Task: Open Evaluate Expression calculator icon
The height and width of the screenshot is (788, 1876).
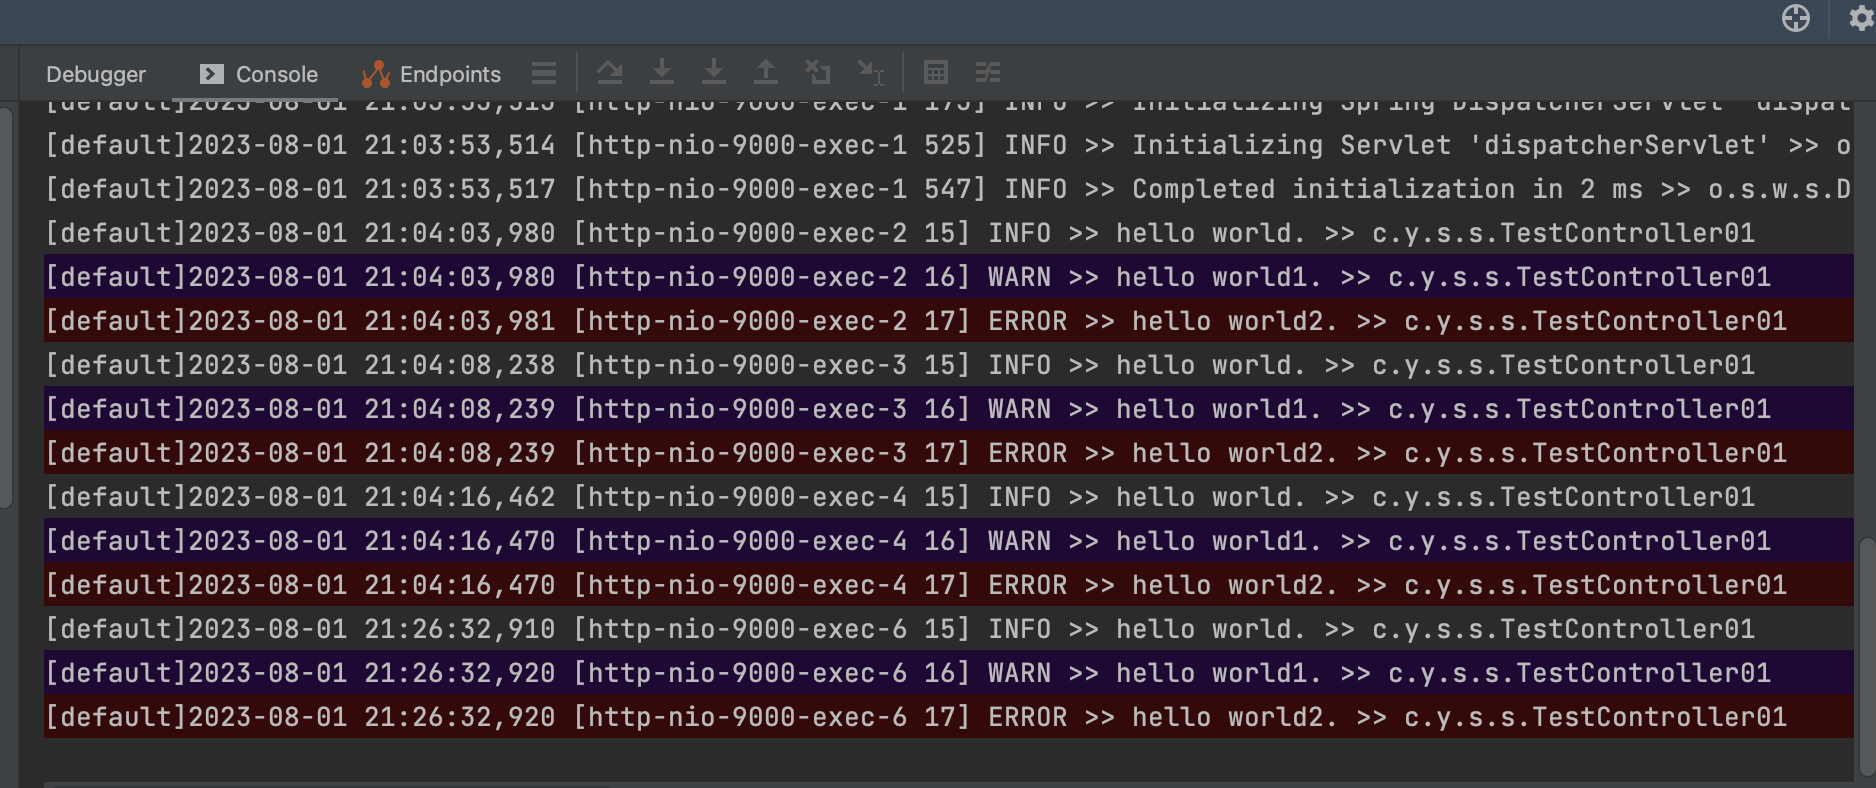Action: tap(936, 72)
